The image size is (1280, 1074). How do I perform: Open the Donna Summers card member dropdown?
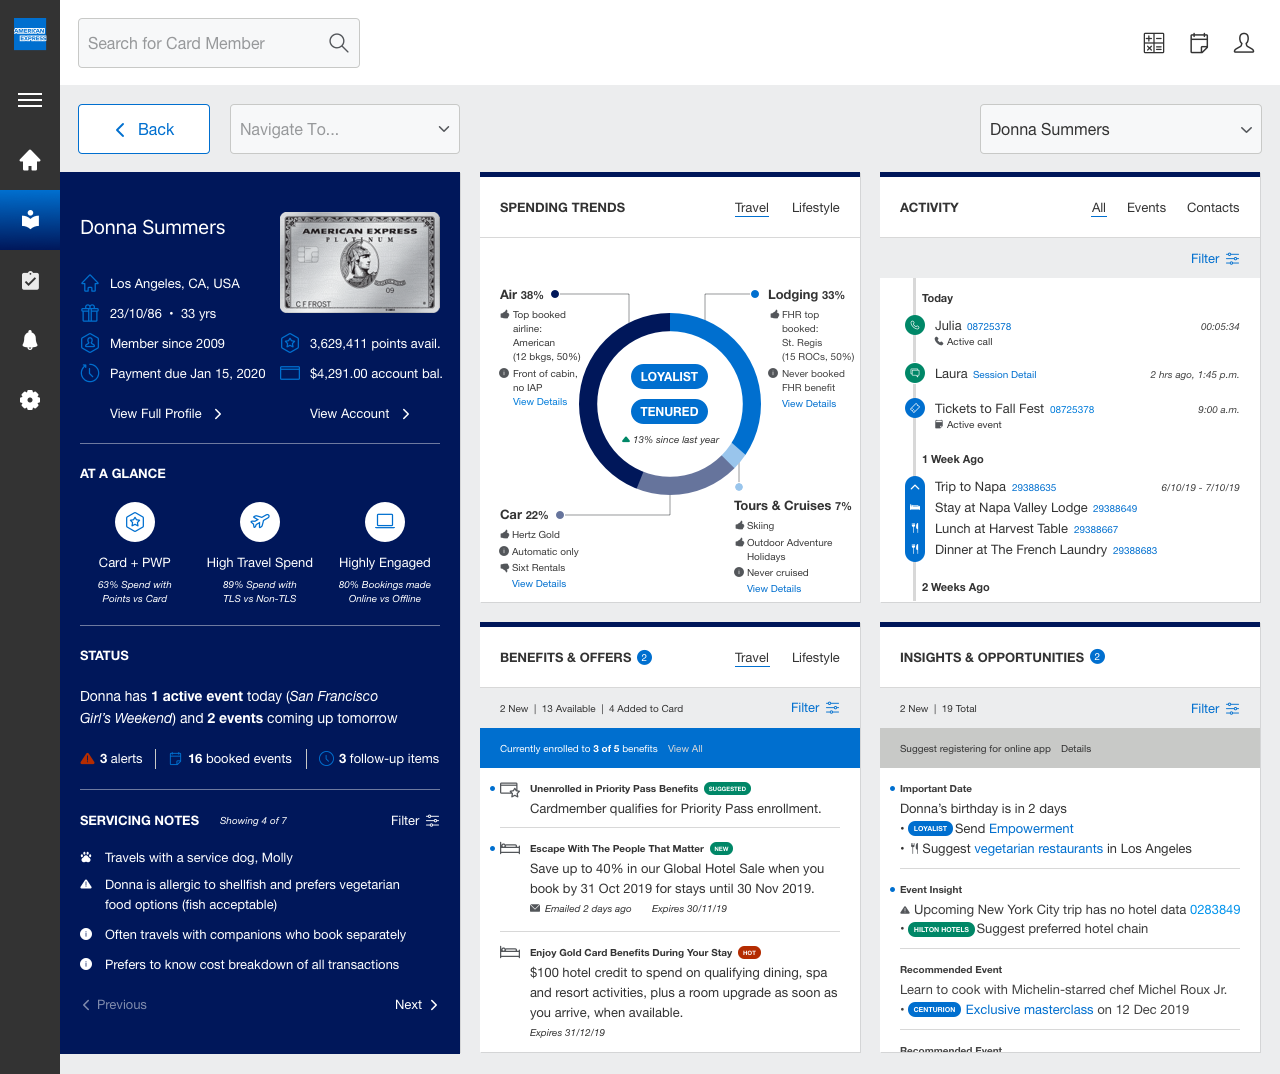(x=1121, y=129)
